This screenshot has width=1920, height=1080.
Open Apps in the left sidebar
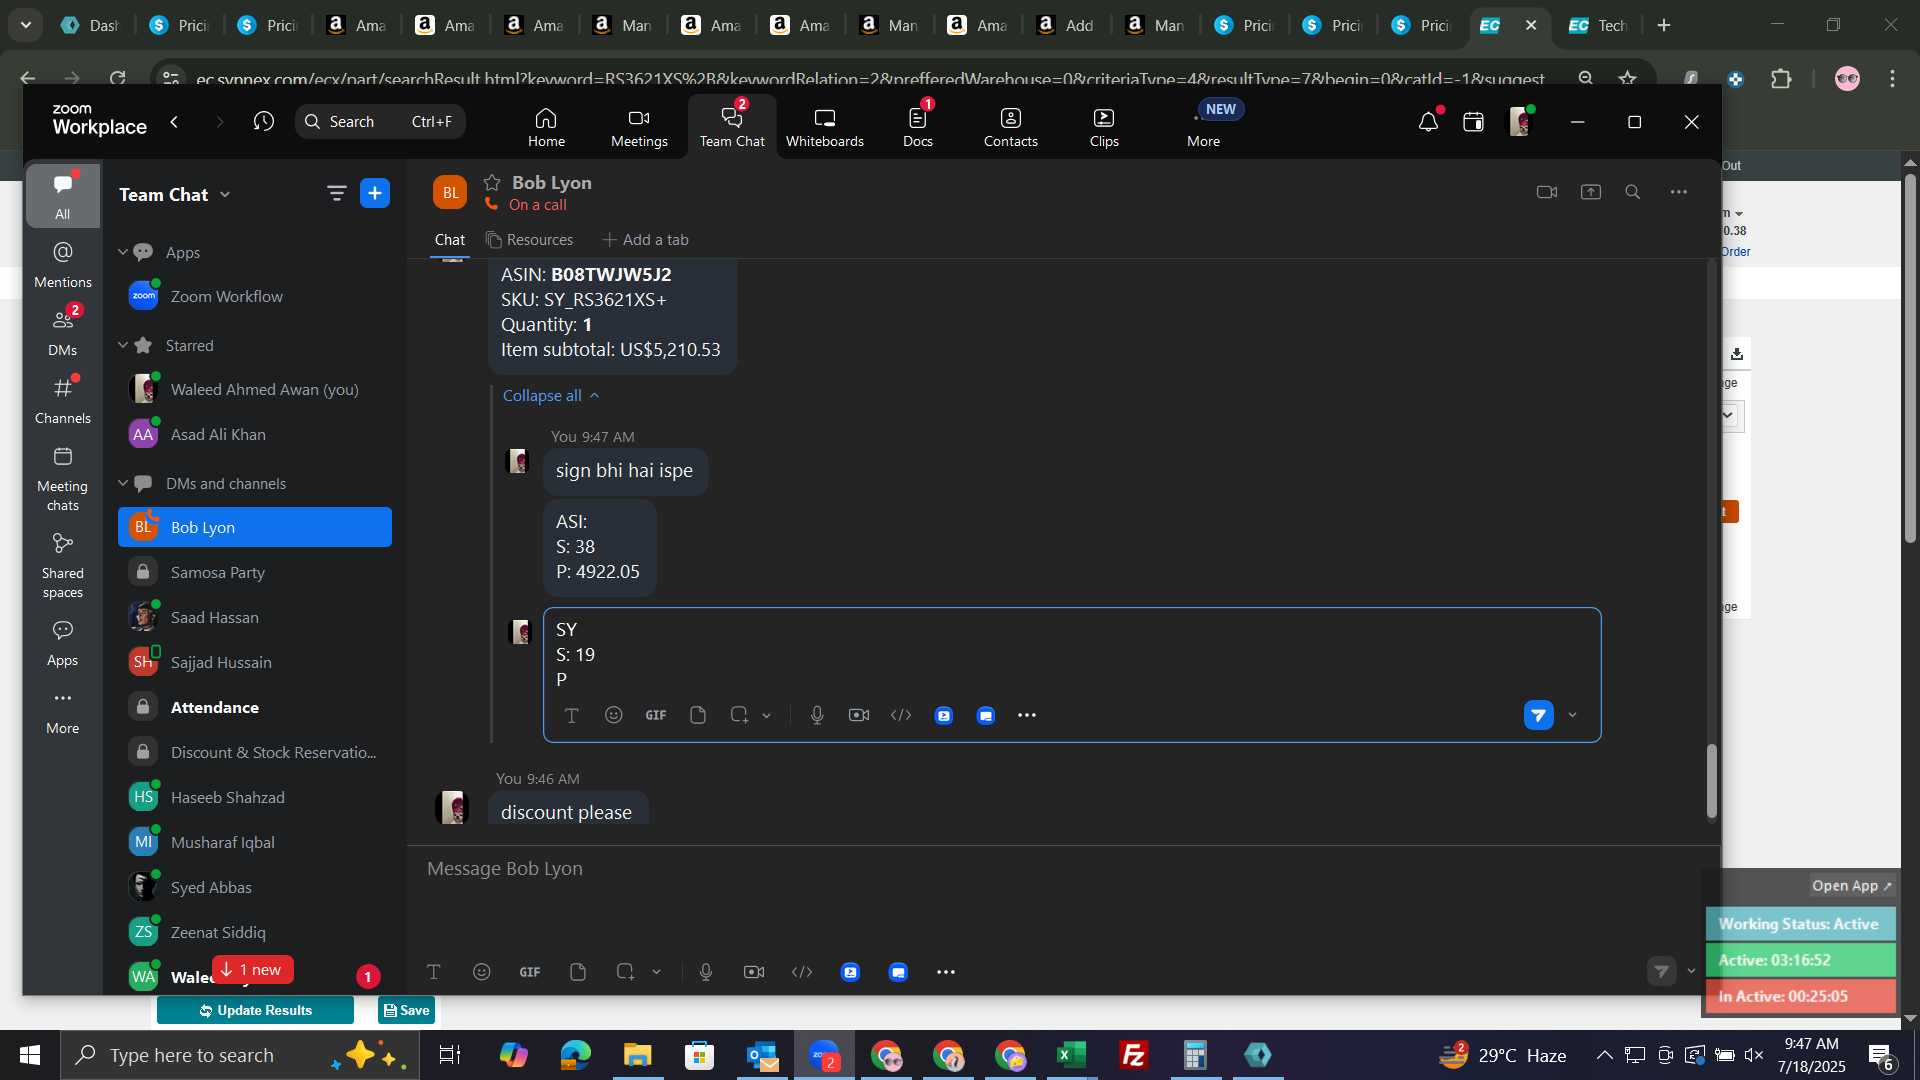pyautogui.click(x=62, y=643)
